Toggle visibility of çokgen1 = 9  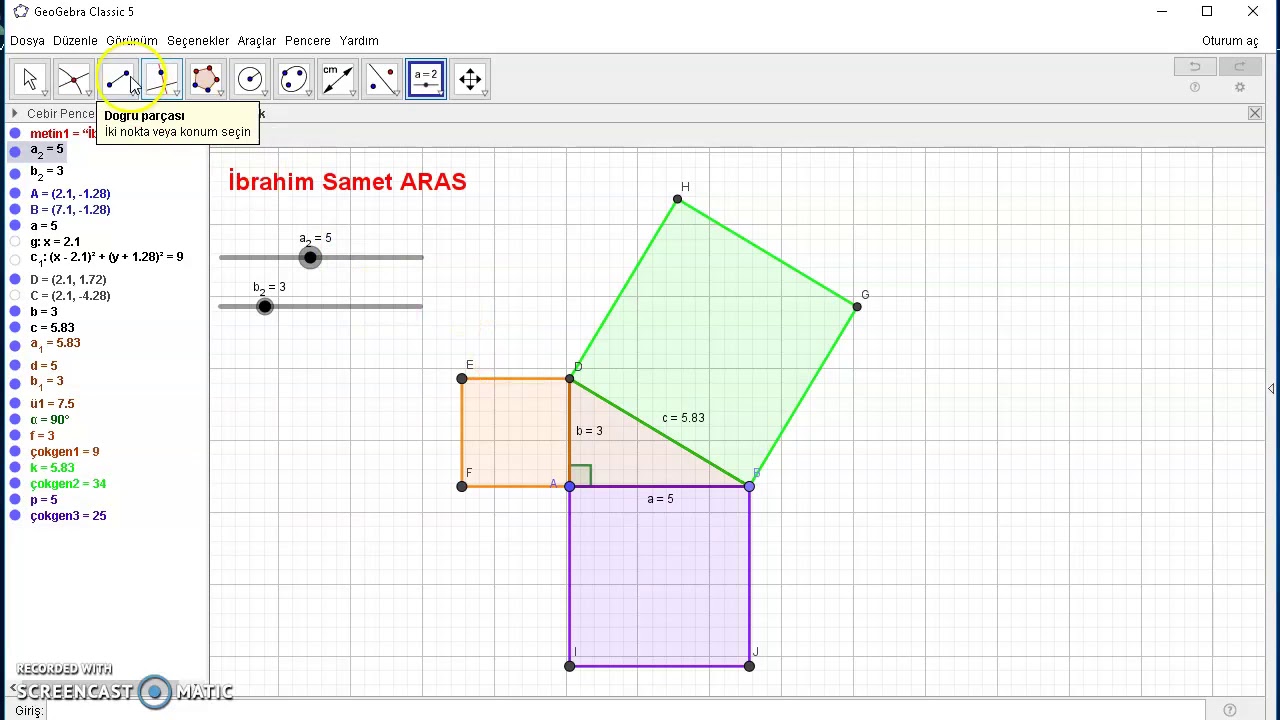[x=15, y=452]
